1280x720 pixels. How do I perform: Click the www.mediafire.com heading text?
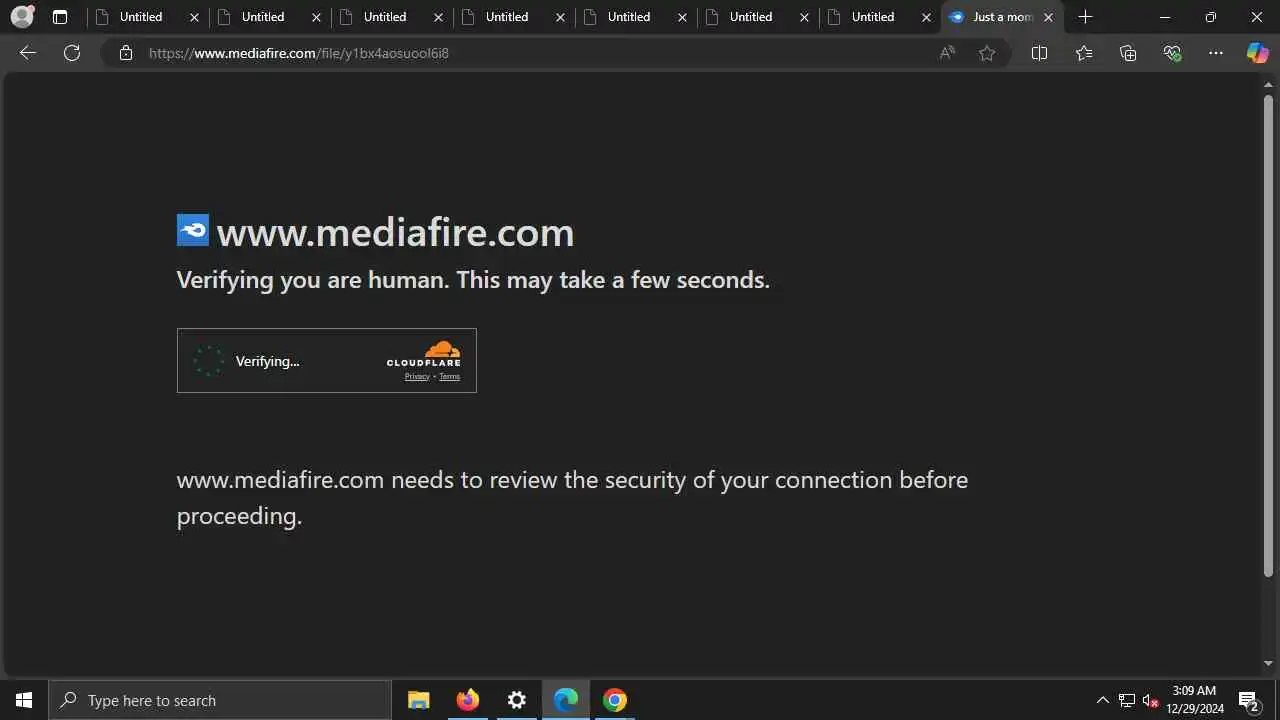coord(395,232)
